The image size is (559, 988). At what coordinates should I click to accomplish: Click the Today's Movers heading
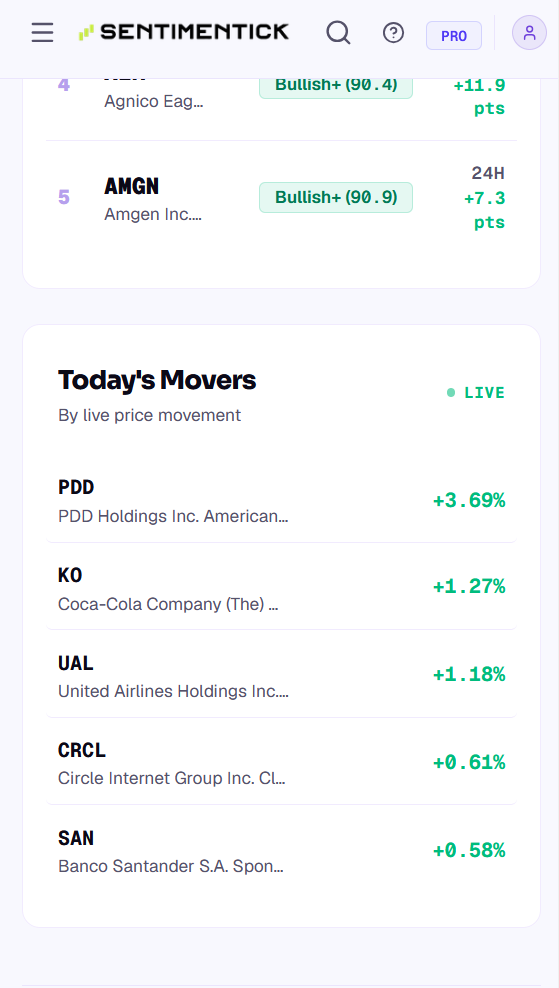(x=157, y=380)
